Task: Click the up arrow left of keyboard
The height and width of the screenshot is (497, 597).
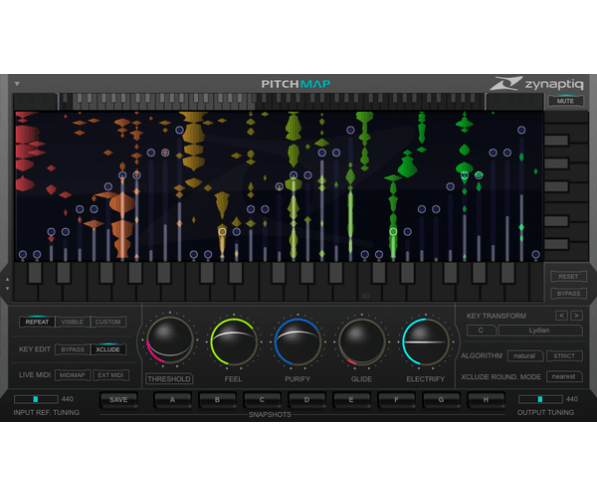Action: (7, 280)
